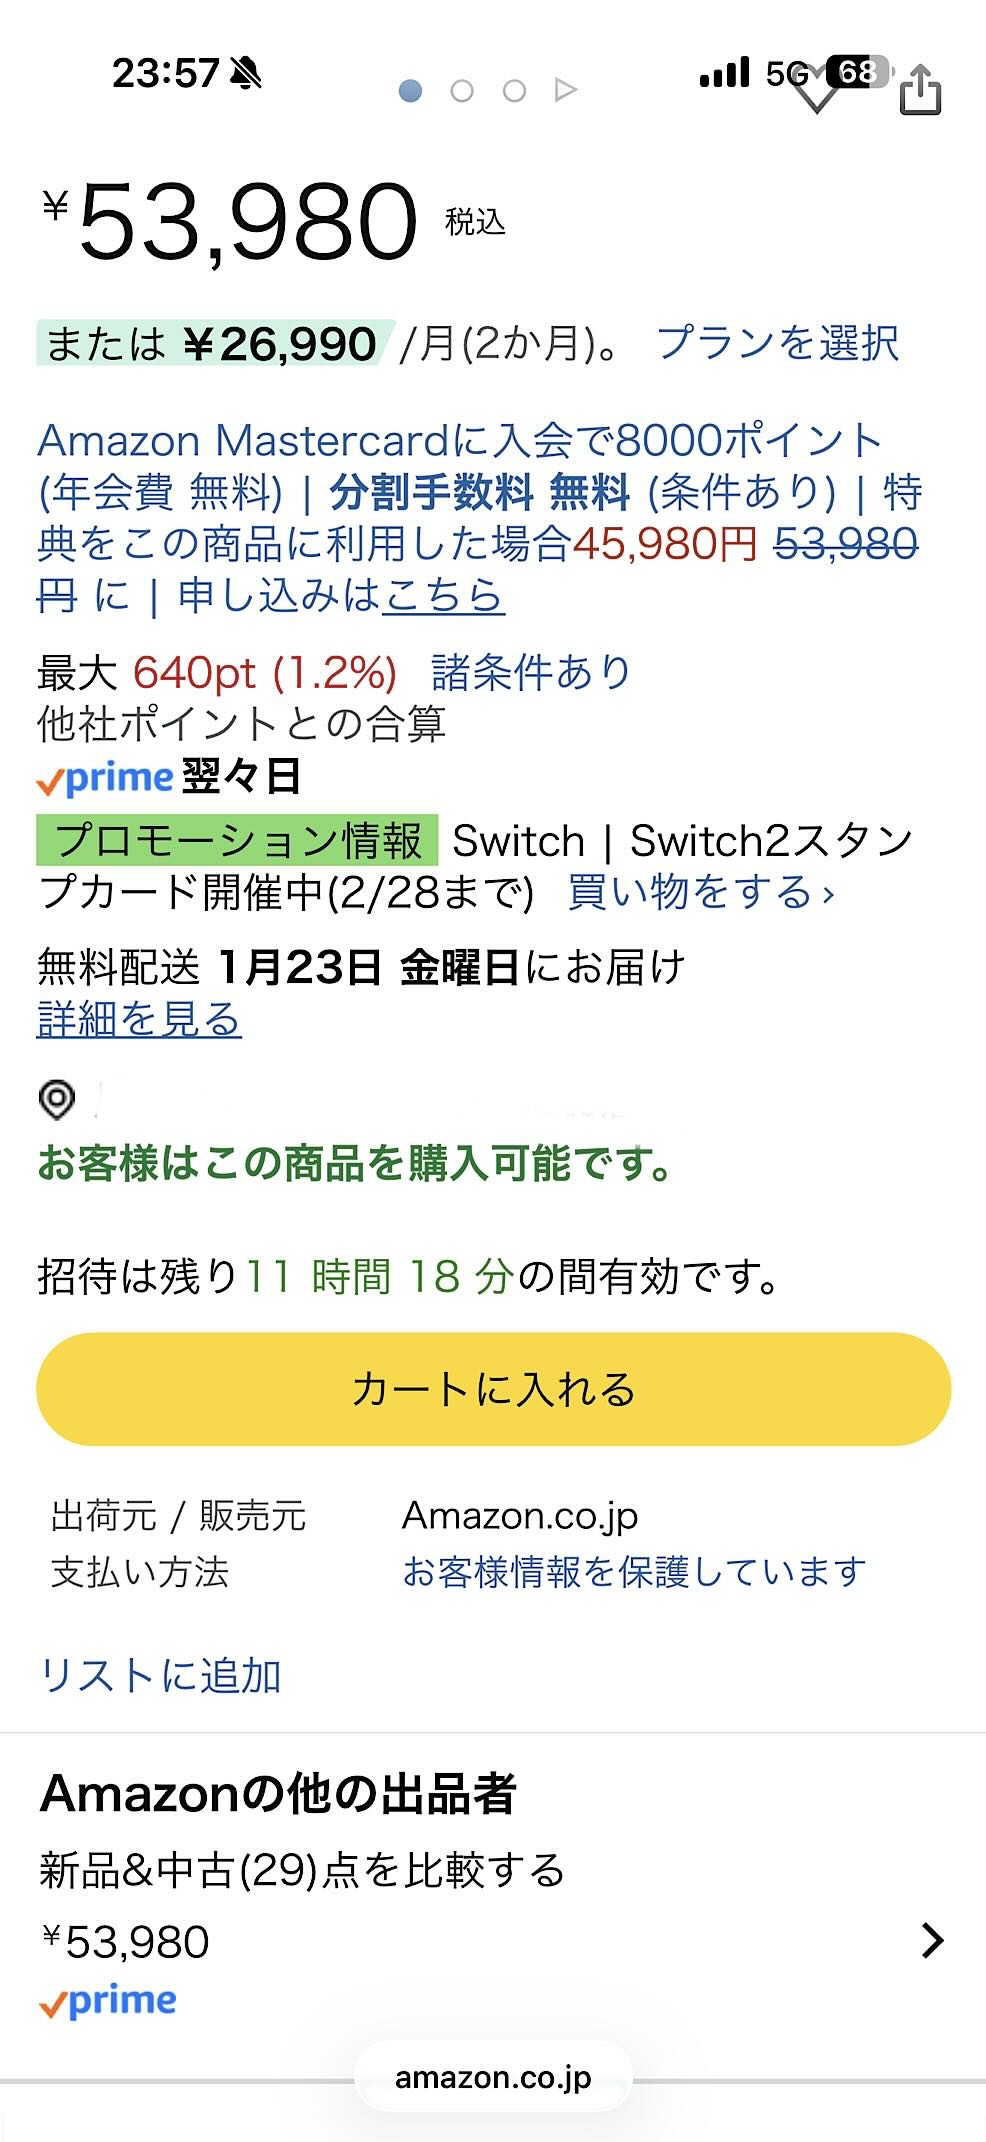986x2142 pixels.
Task: Select the first image carousel dot
Action: pyautogui.click(x=410, y=91)
